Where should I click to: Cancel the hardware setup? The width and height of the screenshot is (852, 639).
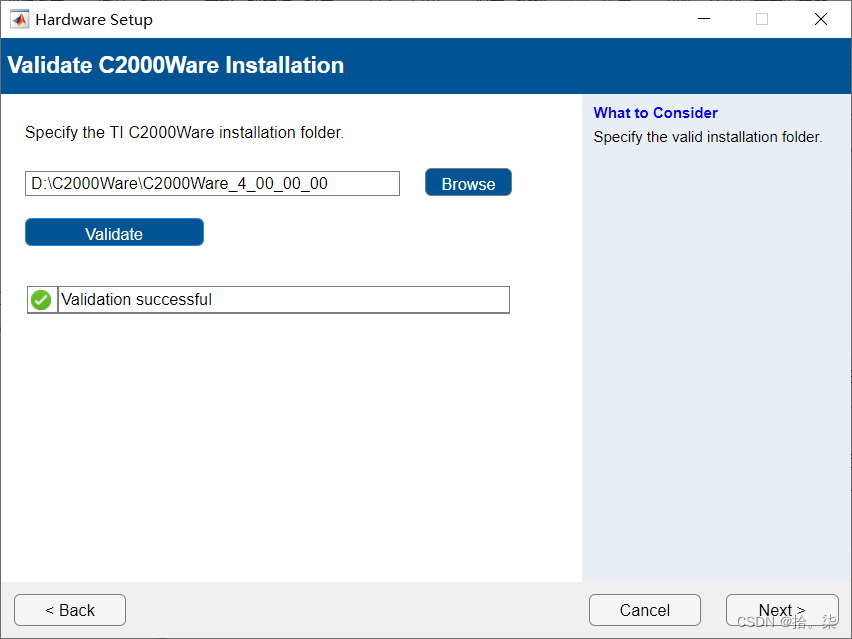click(644, 610)
